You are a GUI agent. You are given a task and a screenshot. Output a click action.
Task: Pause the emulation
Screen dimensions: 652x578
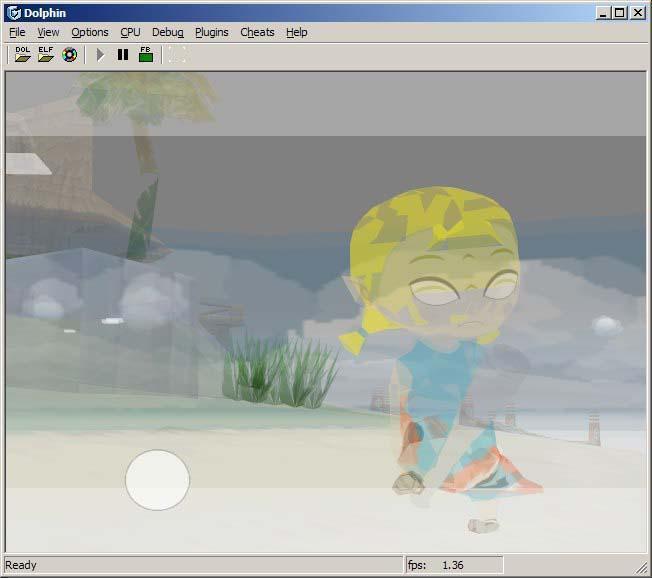[x=123, y=55]
